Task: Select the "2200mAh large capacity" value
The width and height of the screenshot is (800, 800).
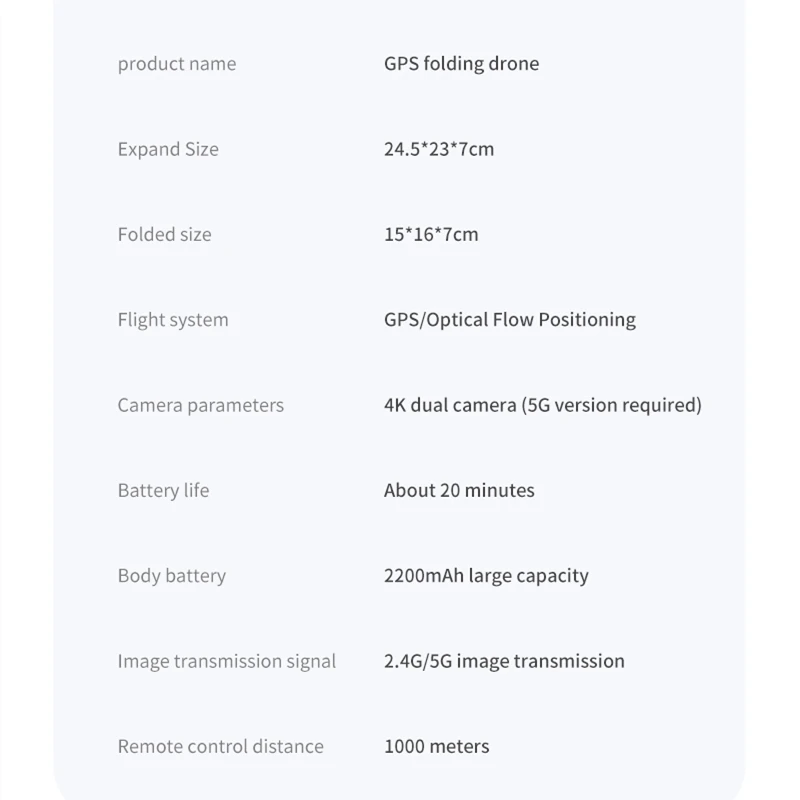Action: pyautogui.click(x=486, y=576)
